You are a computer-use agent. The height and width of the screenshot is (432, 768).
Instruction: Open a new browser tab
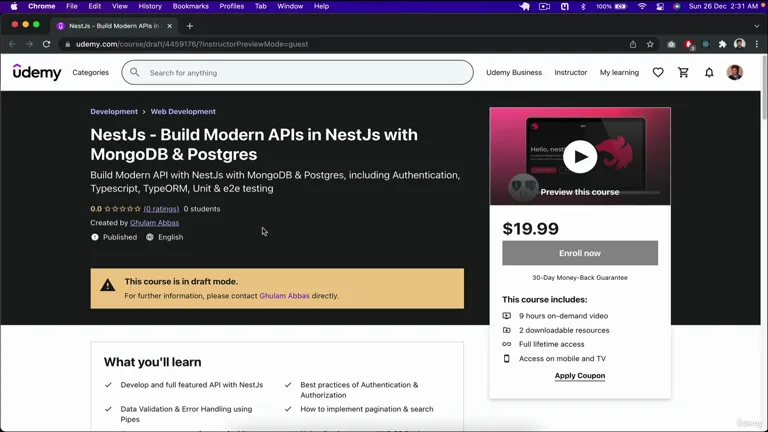190,26
